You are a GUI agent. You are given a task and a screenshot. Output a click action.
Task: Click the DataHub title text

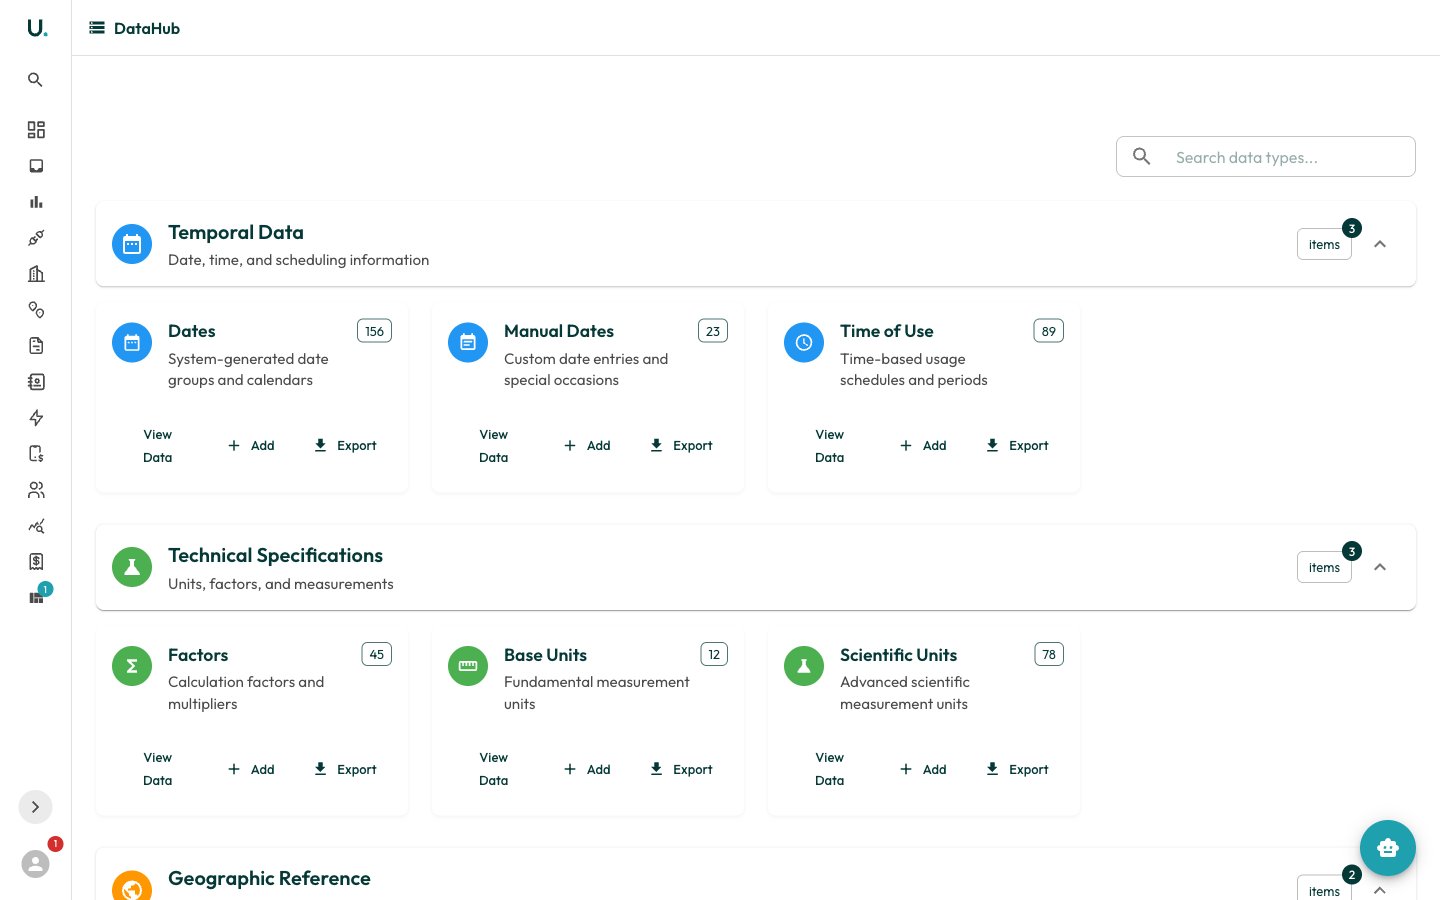(147, 28)
